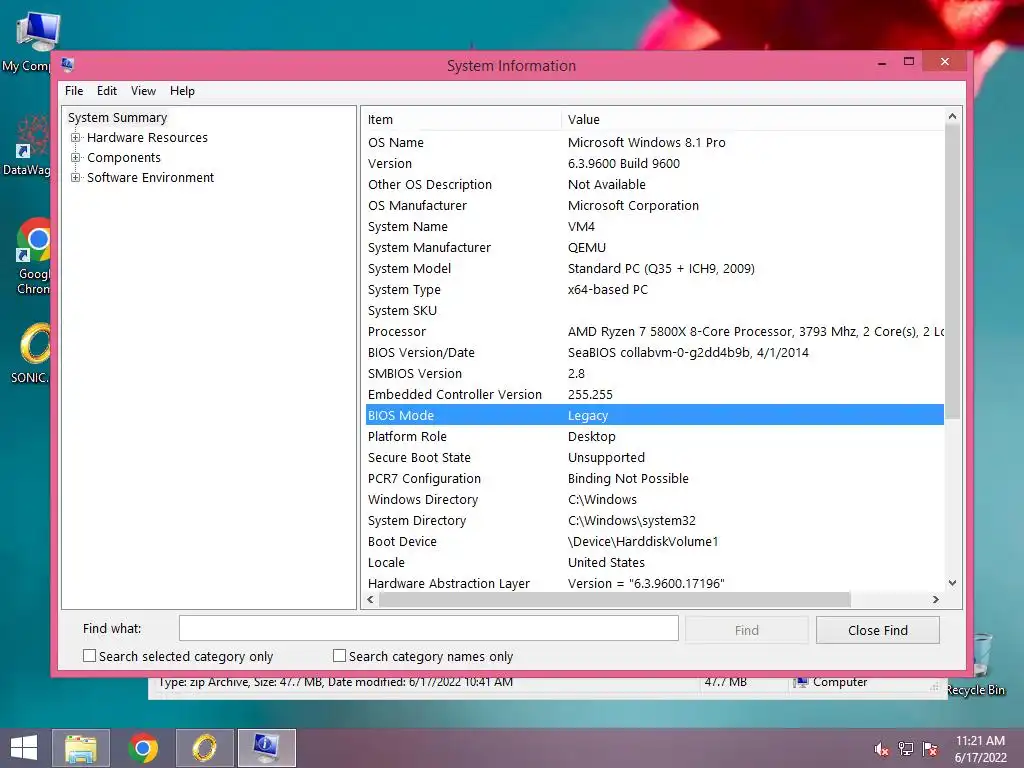Click the horizontal scrollbar thumb
Screen dimensions: 1024x768
click(x=614, y=600)
